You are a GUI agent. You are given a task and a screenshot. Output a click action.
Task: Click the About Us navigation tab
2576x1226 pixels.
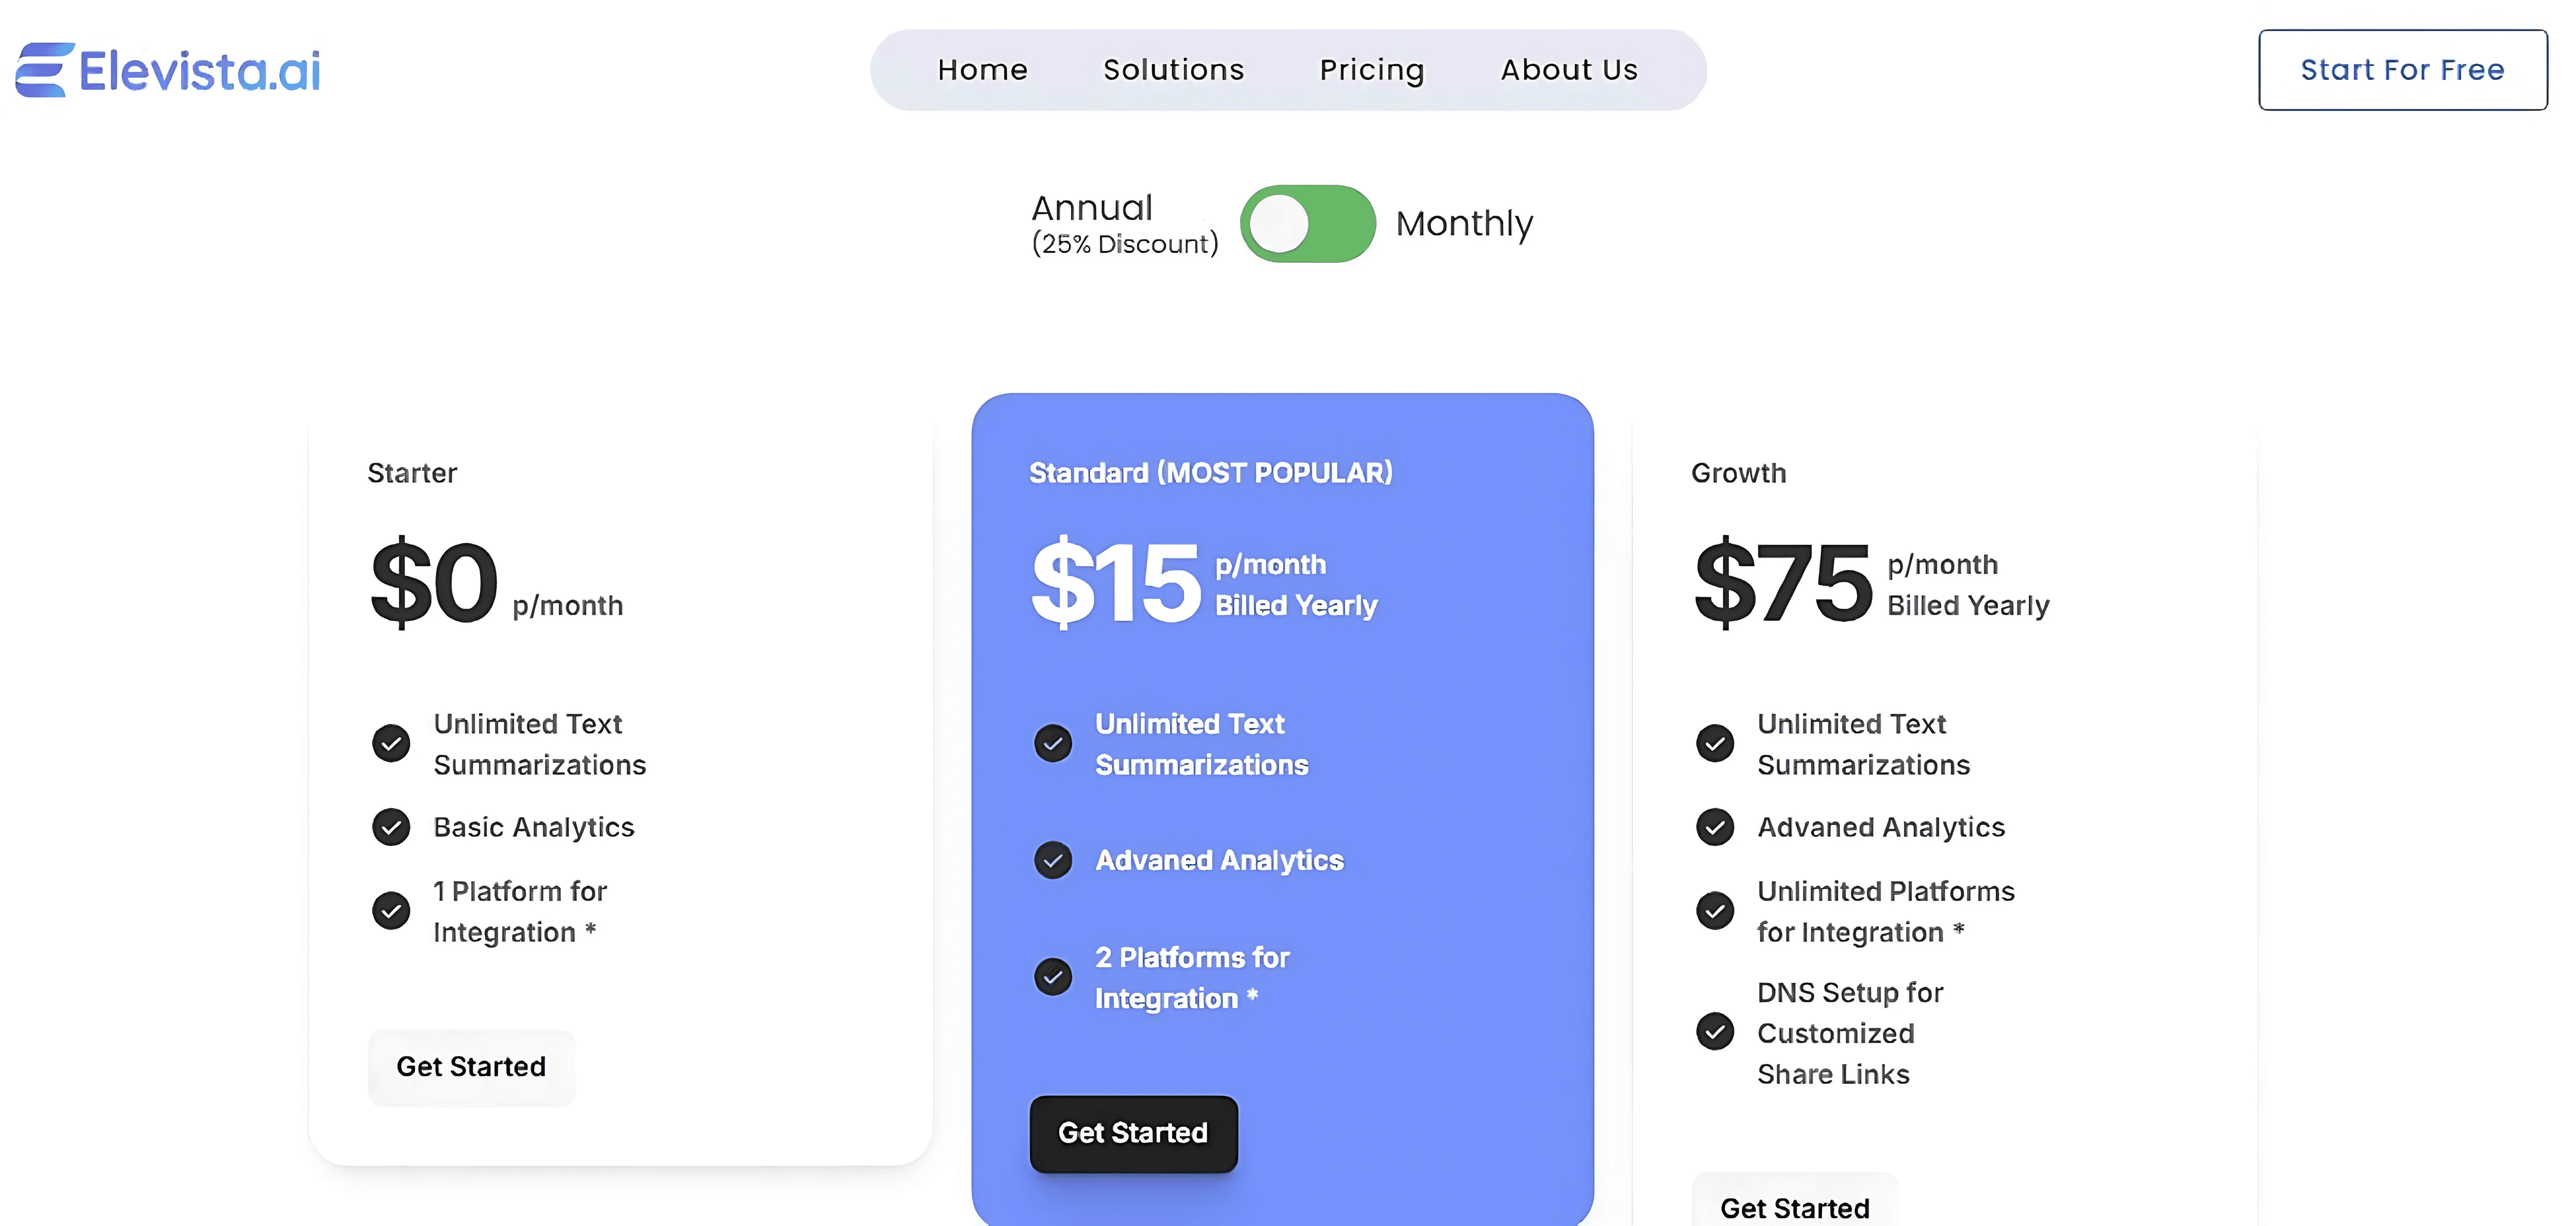point(1569,69)
